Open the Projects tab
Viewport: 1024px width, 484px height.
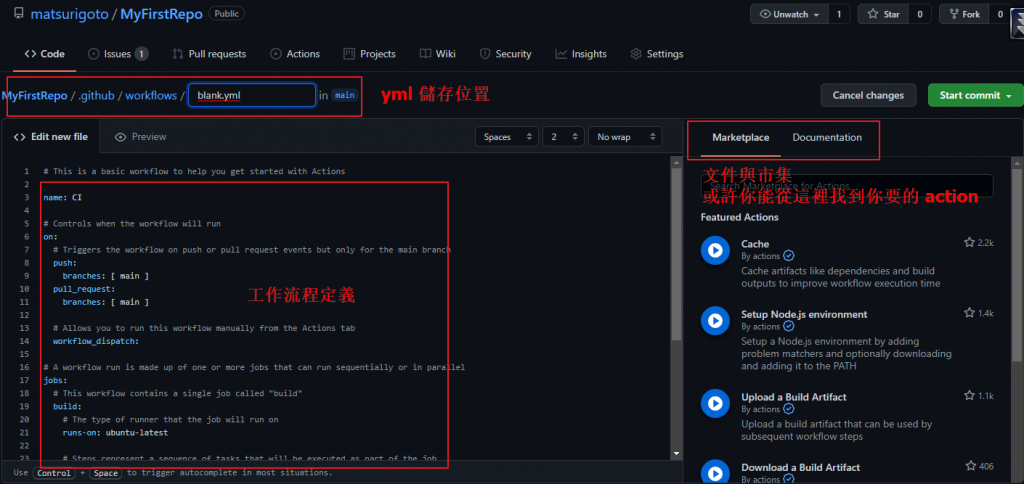(370, 54)
